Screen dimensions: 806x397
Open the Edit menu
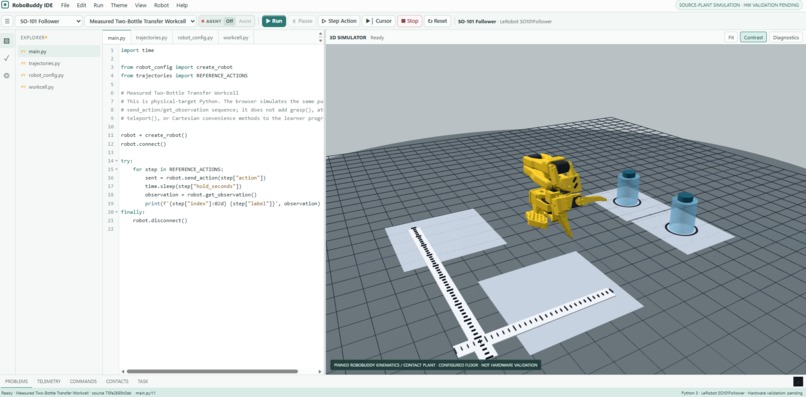point(81,5)
